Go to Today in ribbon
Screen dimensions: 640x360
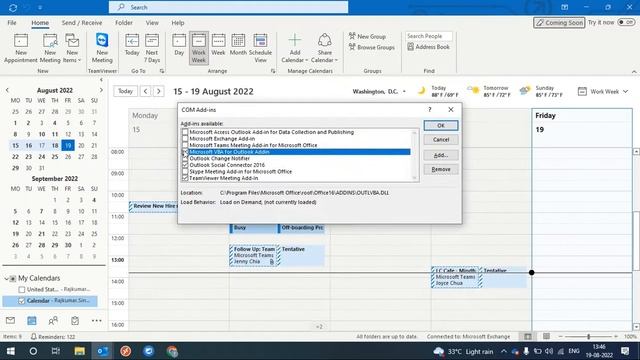(132, 45)
